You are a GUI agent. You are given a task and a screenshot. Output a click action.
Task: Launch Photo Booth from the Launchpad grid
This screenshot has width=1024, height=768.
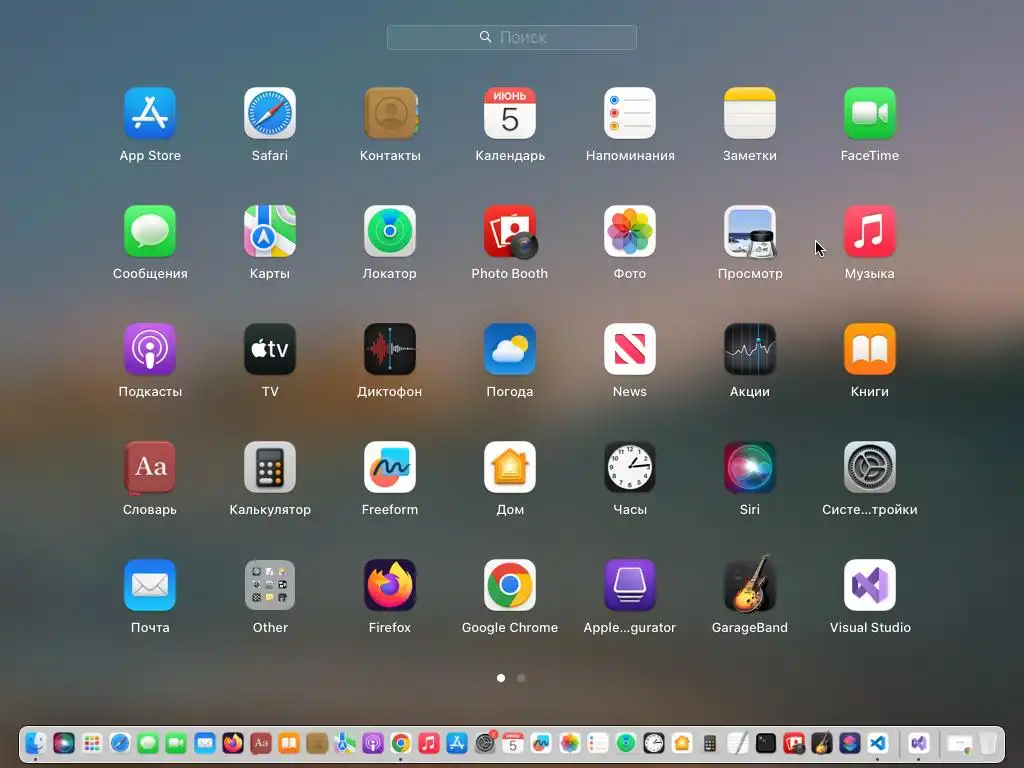click(509, 231)
